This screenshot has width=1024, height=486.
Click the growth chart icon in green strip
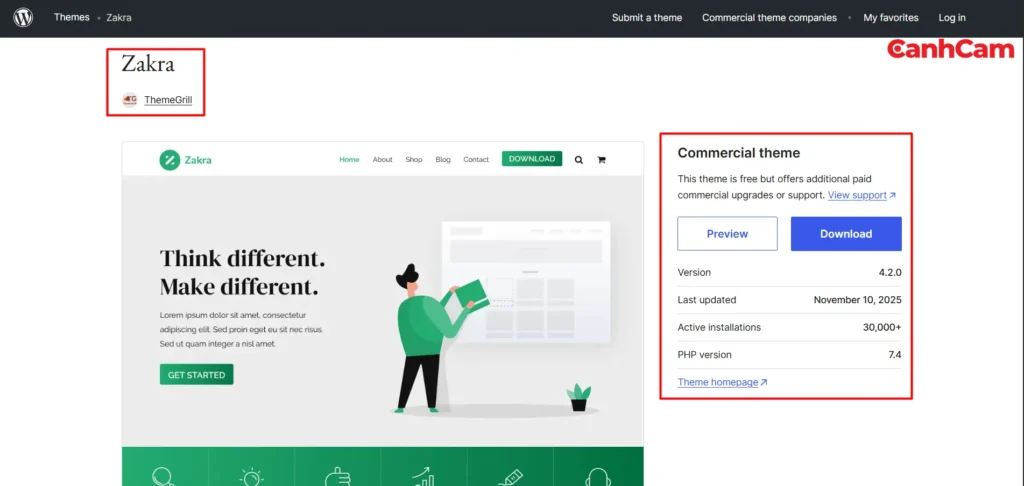pos(424,476)
